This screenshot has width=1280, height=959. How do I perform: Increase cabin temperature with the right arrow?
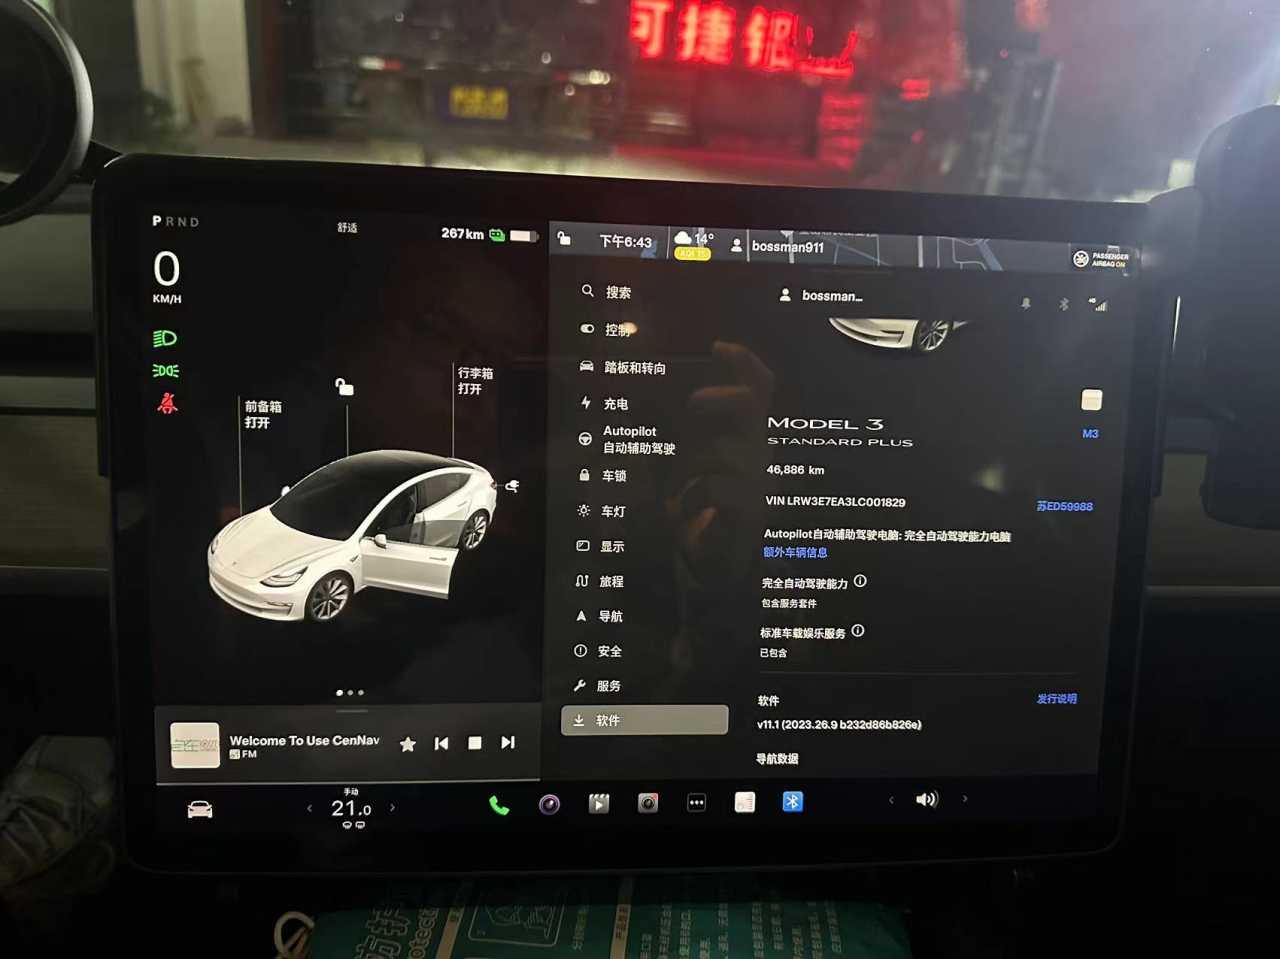(392, 807)
